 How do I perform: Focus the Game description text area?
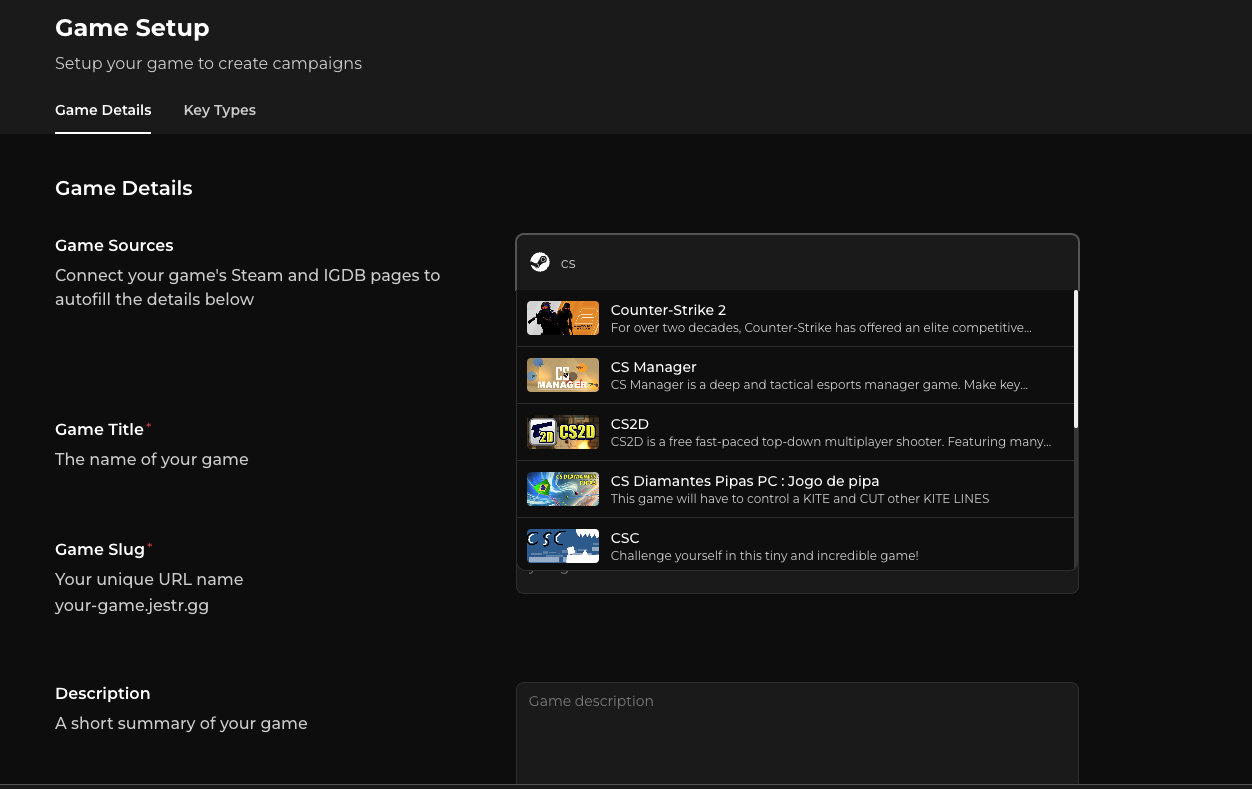[797, 734]
